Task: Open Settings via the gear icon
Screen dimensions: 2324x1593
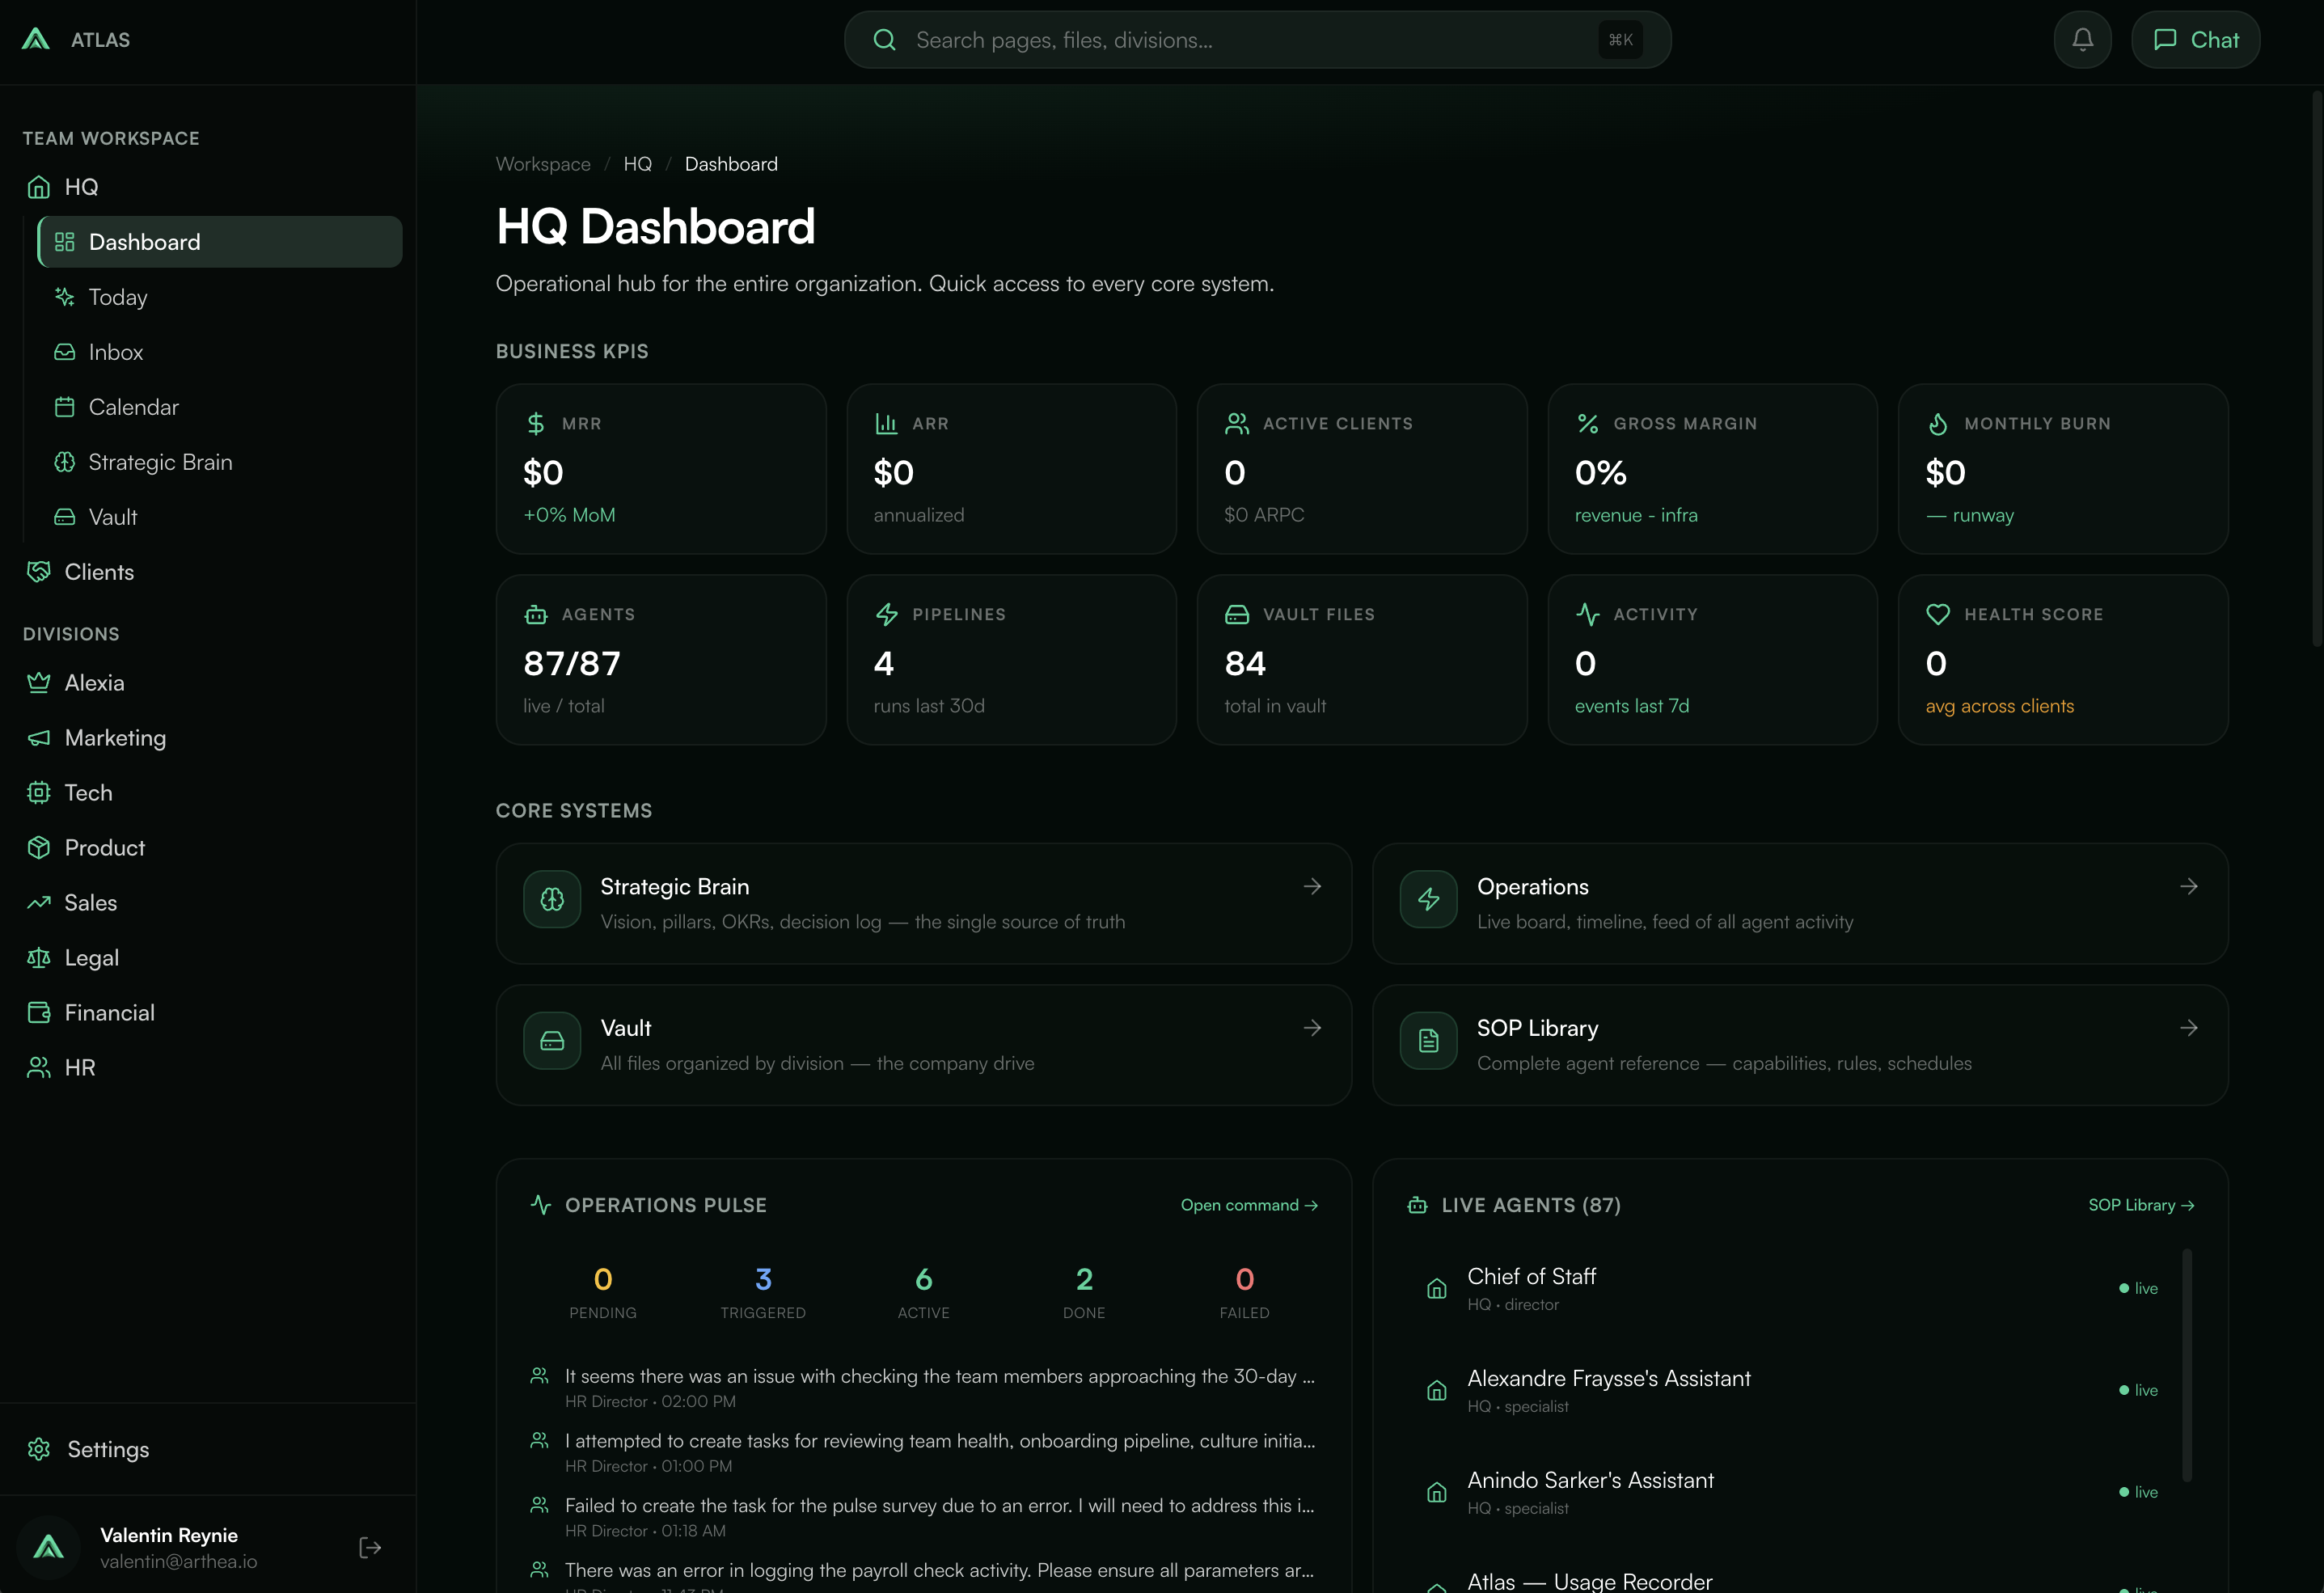Action: [39, 1449]
